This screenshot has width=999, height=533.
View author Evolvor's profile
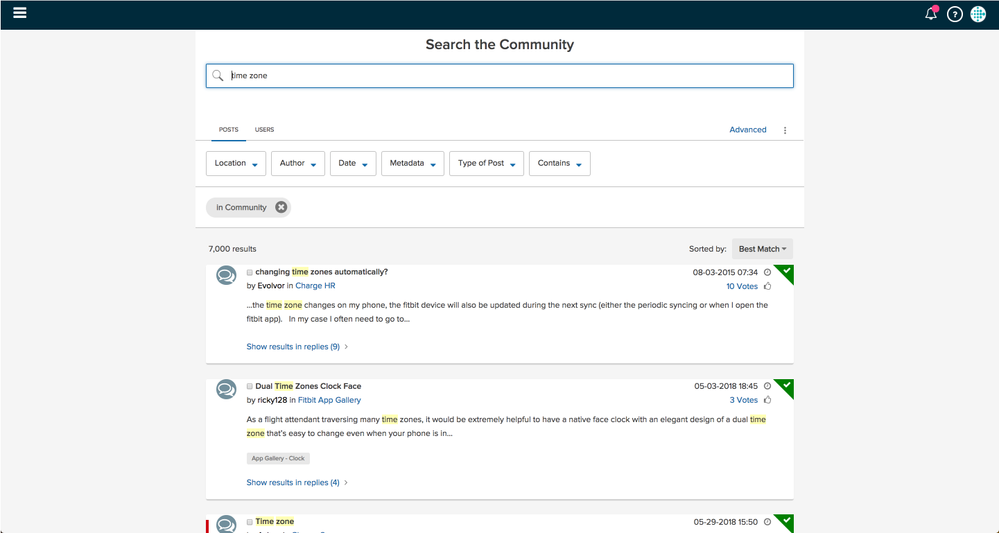271,286
